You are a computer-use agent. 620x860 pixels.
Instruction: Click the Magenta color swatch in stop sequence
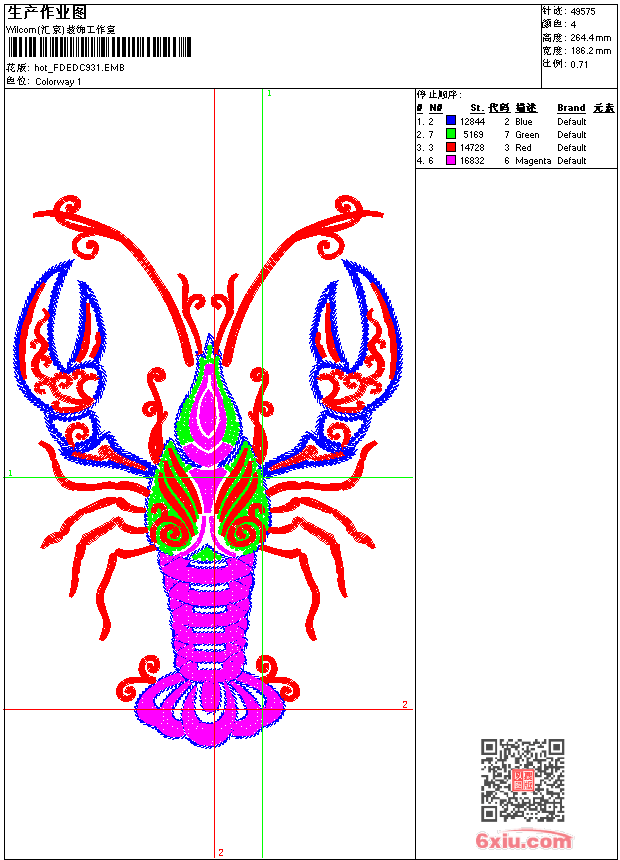tap(451, 160)
